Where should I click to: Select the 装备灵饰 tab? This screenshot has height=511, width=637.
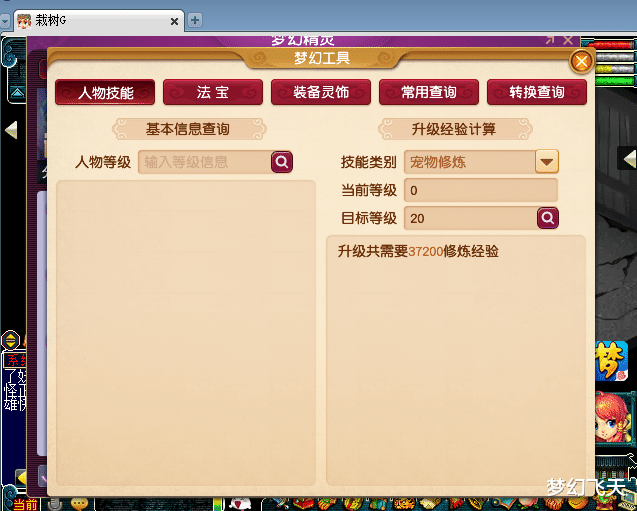pos(321,92)
